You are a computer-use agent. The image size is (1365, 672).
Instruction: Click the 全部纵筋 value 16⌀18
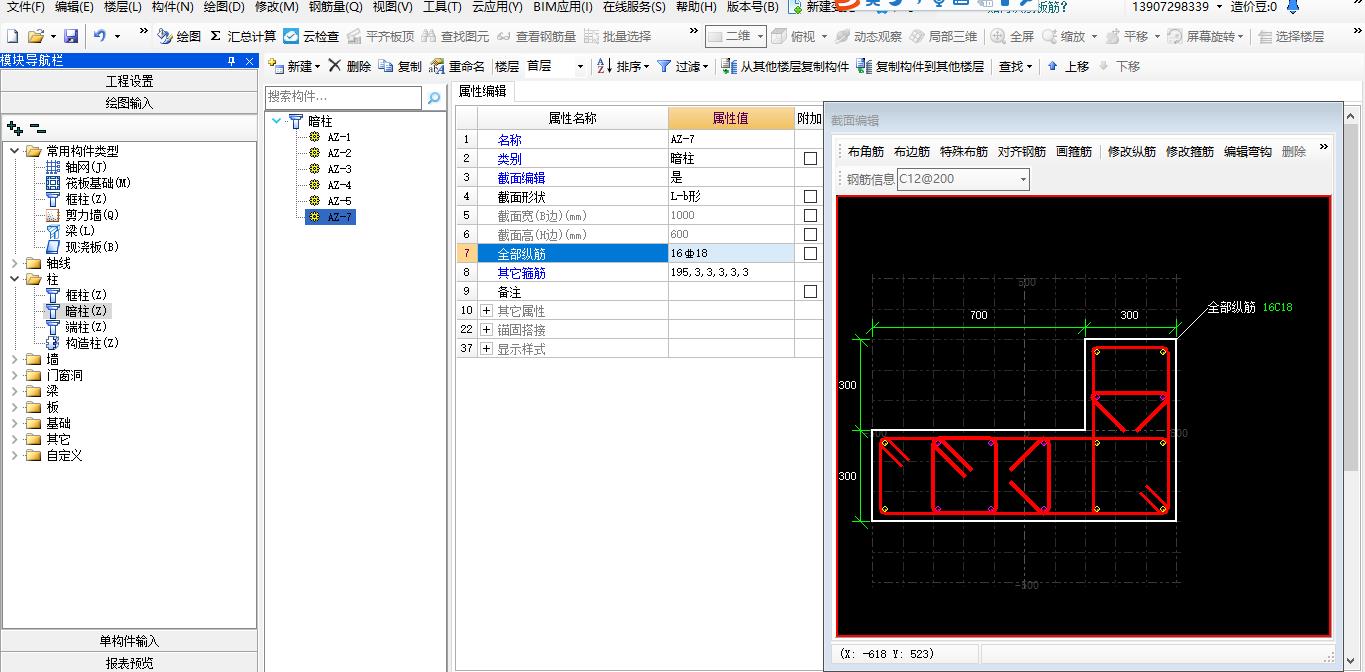[731, 253]
